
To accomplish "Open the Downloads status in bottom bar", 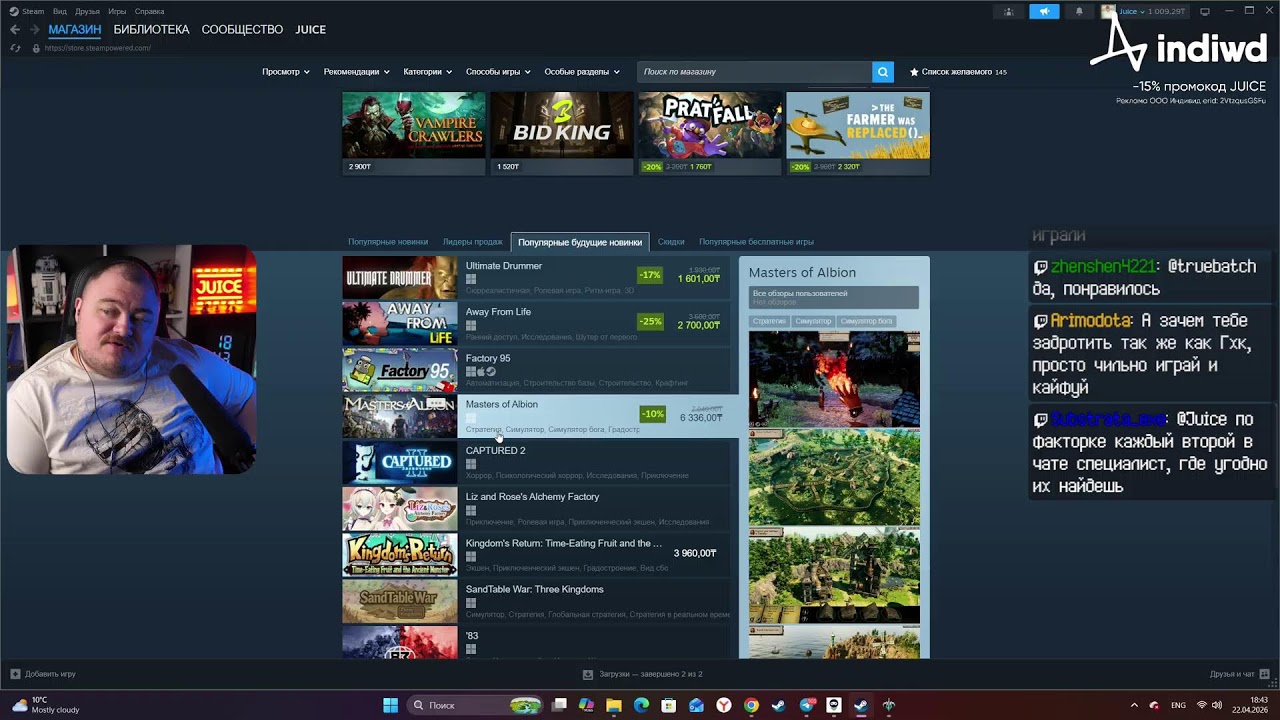I will point(643,674).
